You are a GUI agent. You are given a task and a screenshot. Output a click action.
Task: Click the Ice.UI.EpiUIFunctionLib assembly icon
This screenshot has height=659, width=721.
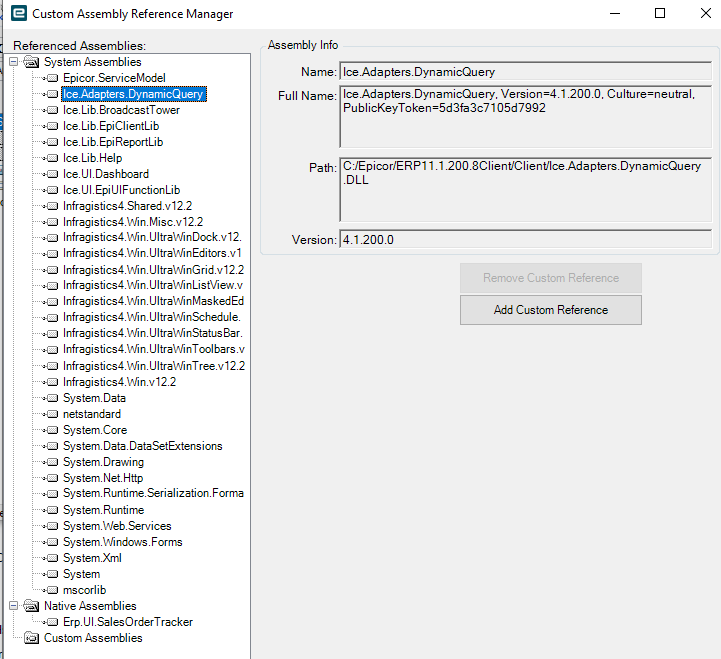[x=52, y=190]
